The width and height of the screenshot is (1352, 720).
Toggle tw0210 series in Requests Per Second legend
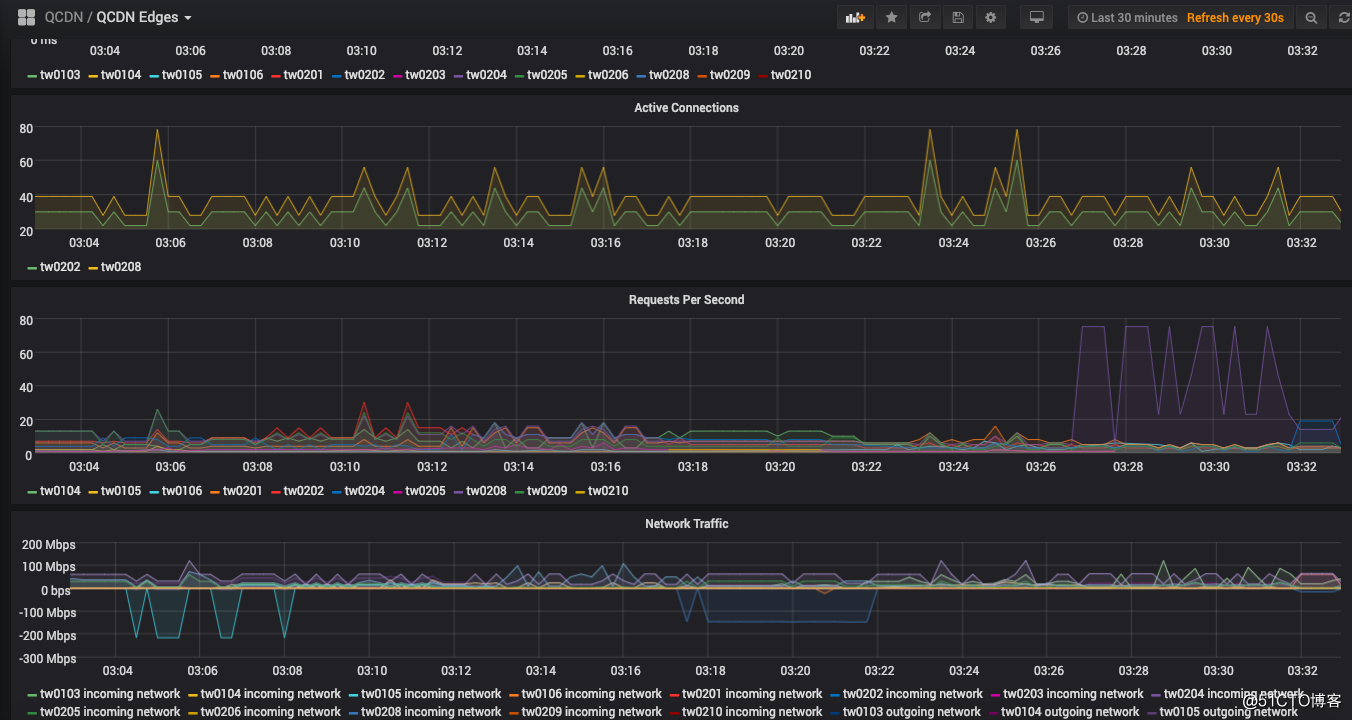tap(608, 491)
